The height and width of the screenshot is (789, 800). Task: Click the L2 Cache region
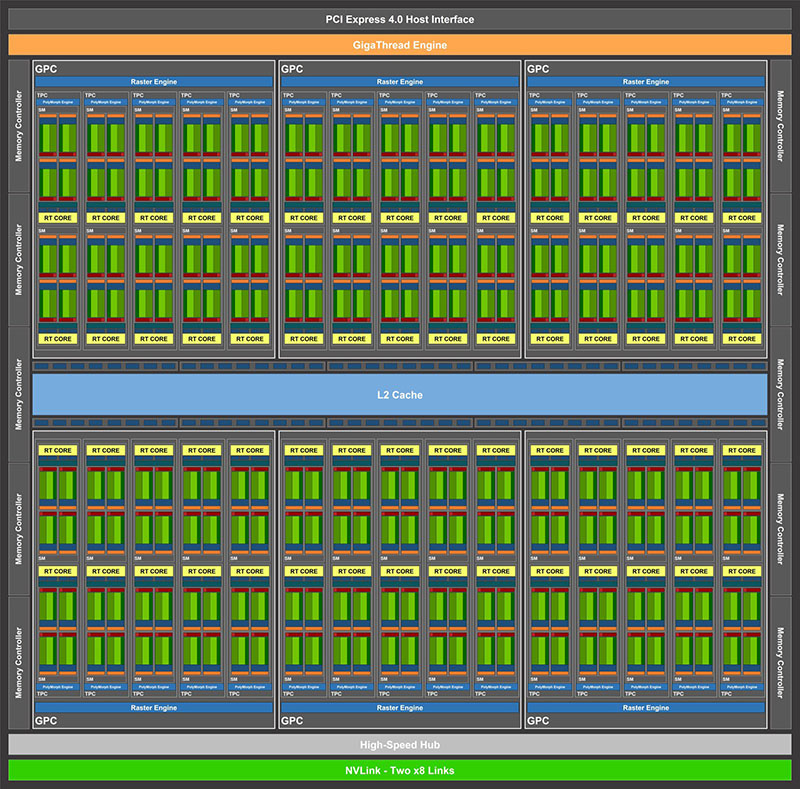pyautogui.click(x=400, y=395)
